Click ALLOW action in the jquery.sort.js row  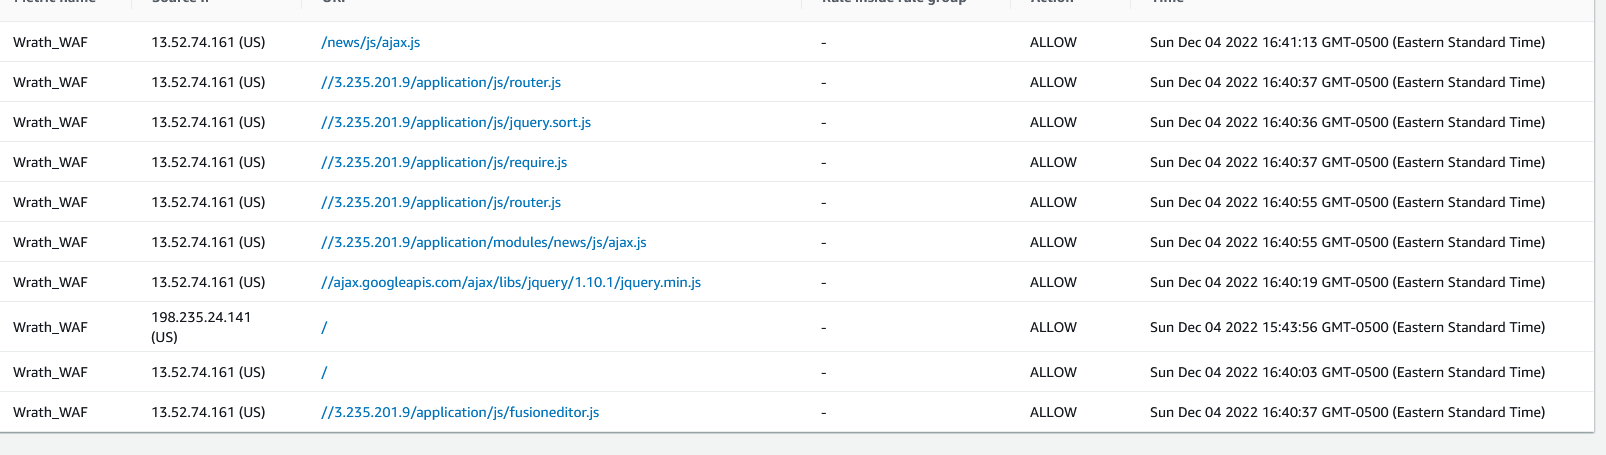(x=1053, y=122)
